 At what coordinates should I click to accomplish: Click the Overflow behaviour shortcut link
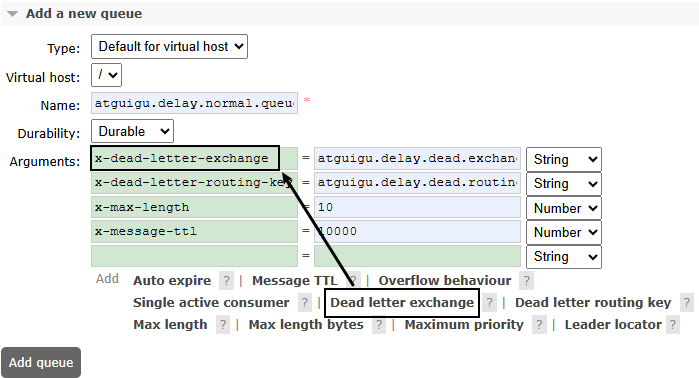[445, 280]
